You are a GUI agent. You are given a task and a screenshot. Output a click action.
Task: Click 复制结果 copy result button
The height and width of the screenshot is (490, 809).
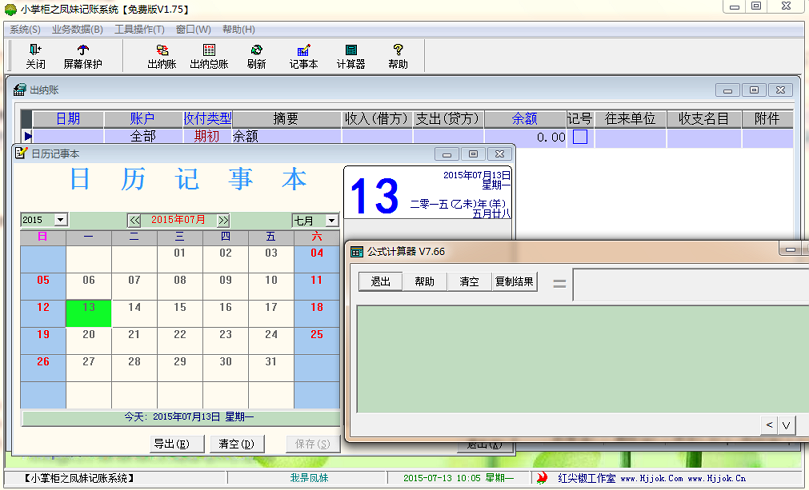coord(514,282)
